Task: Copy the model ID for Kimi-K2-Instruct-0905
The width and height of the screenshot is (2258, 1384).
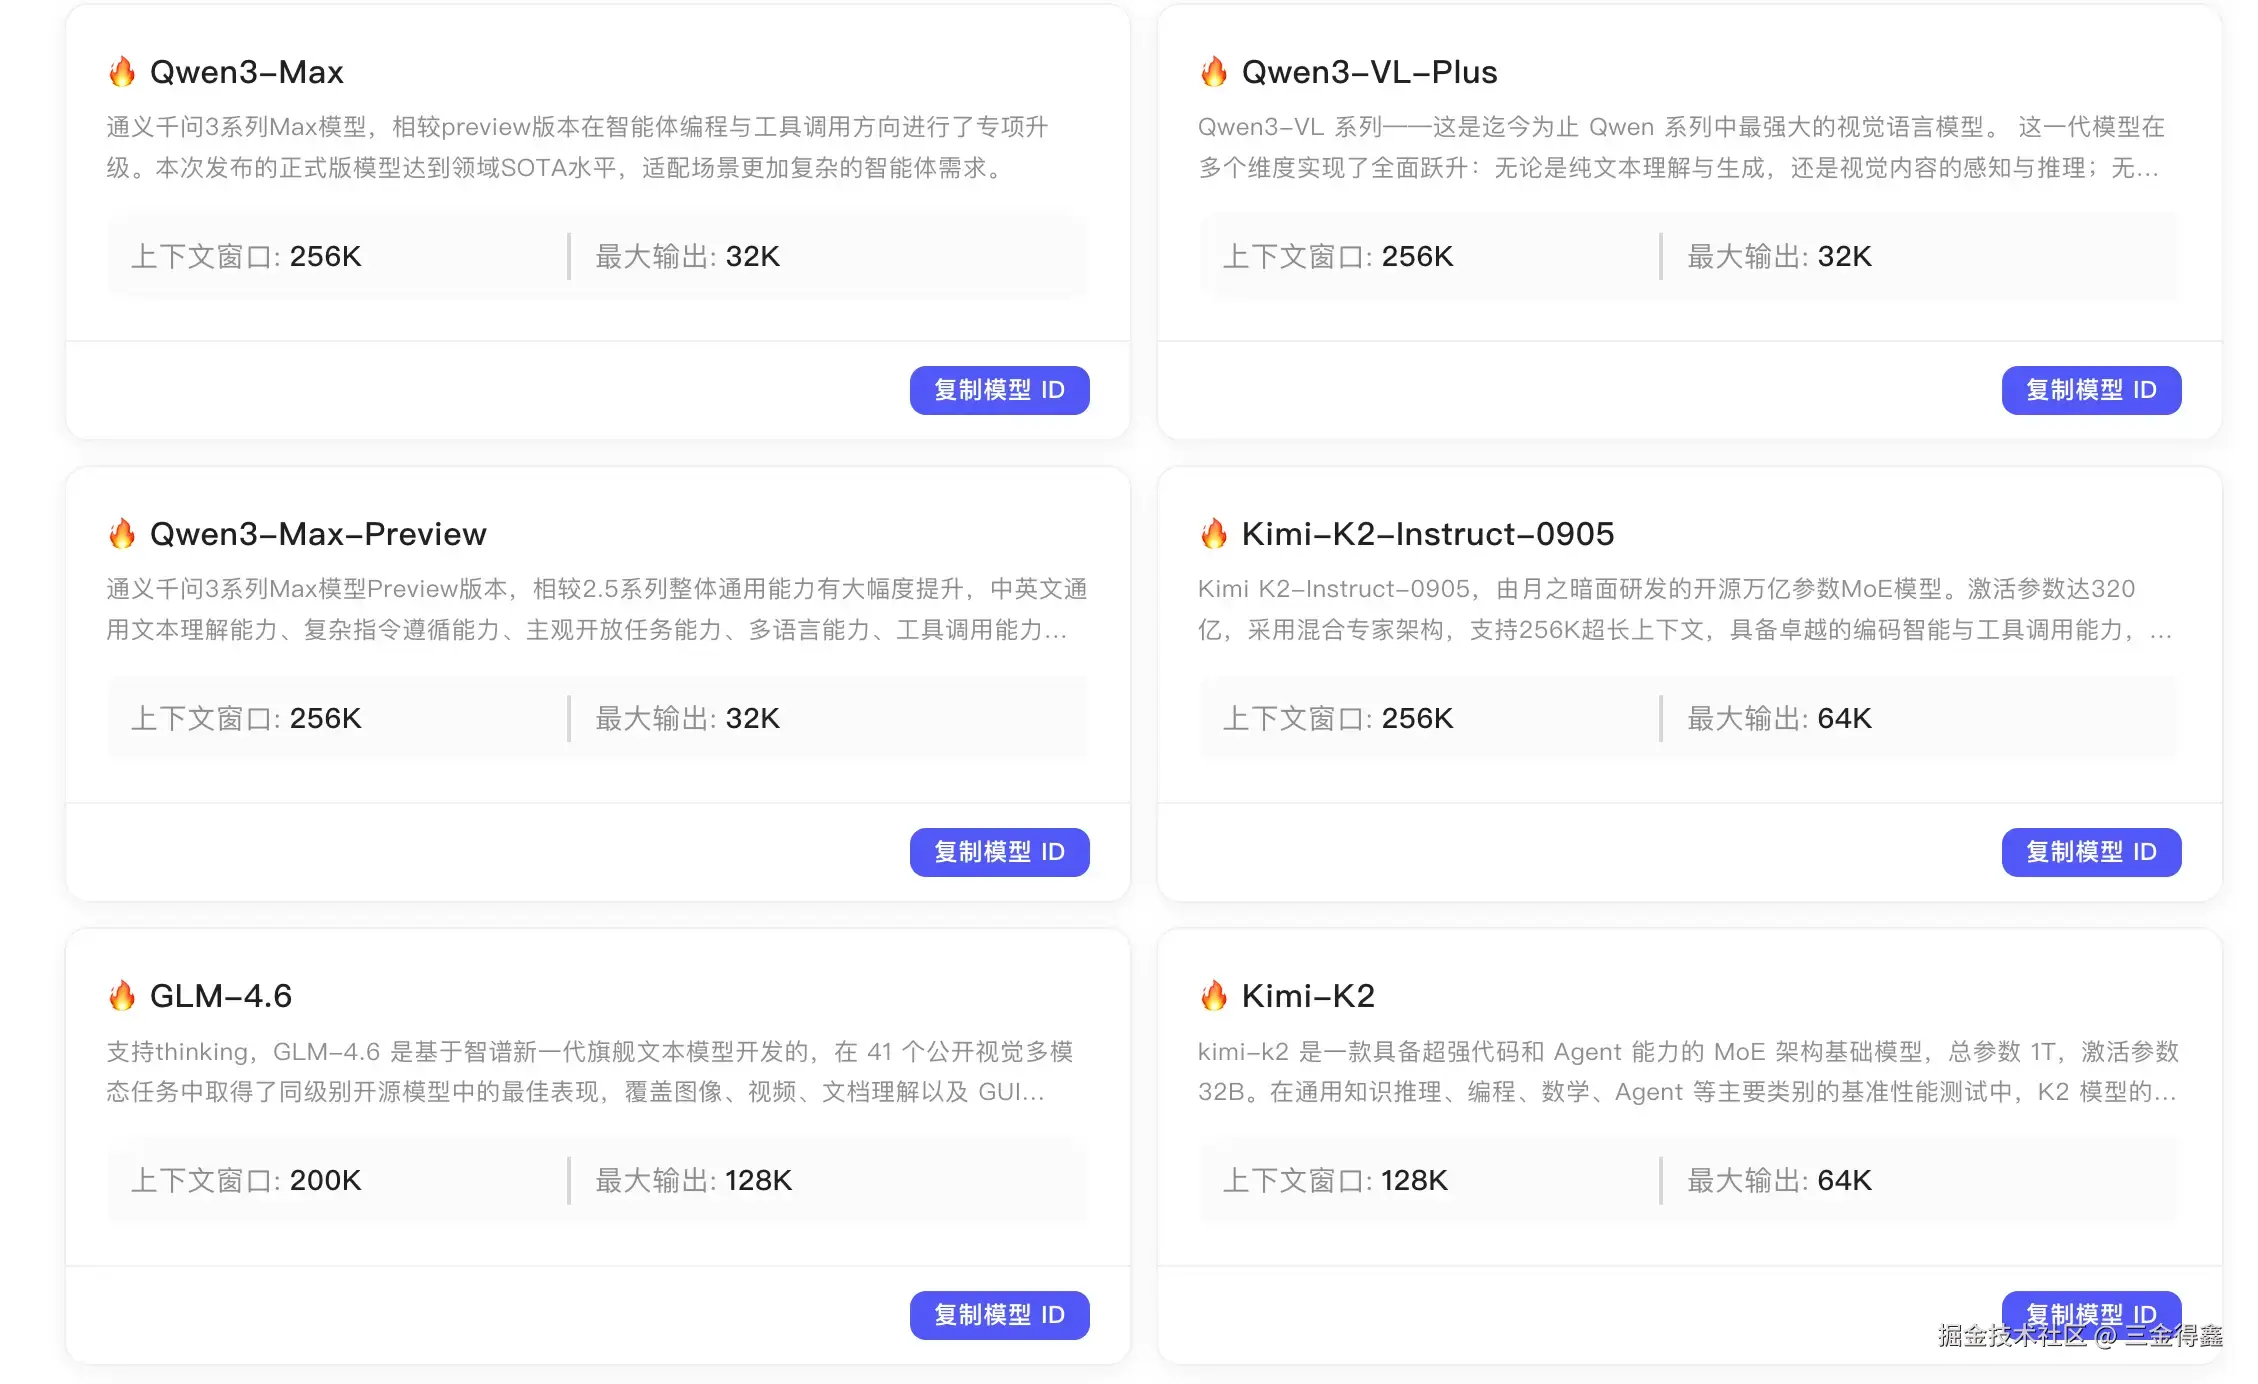Action: tap(2091, 852)
